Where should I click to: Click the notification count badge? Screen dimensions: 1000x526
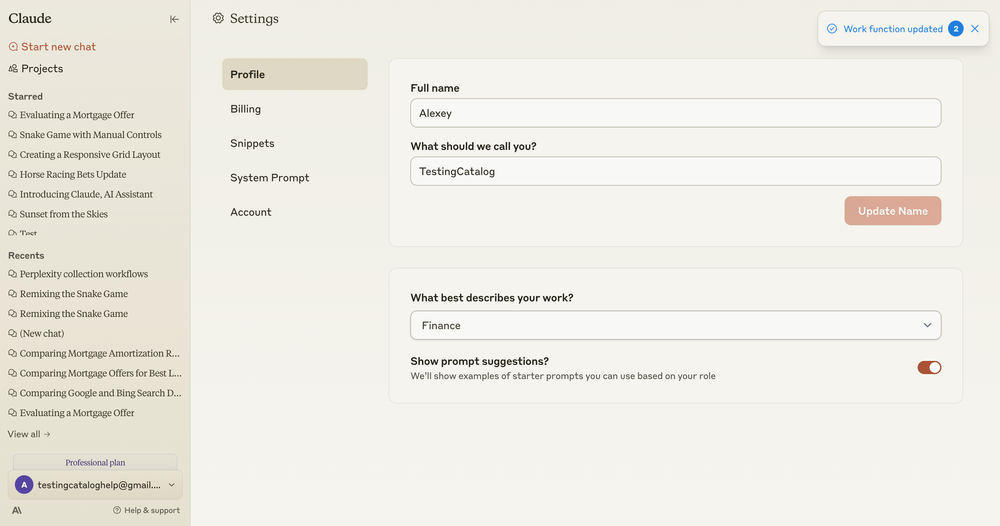point(956,29)
